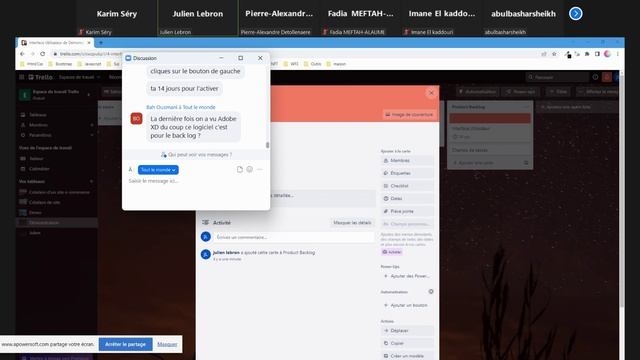The image size is (640, 360).
Task: Click Julien lebron's name in the activity entry
Action: coord(226,253)
